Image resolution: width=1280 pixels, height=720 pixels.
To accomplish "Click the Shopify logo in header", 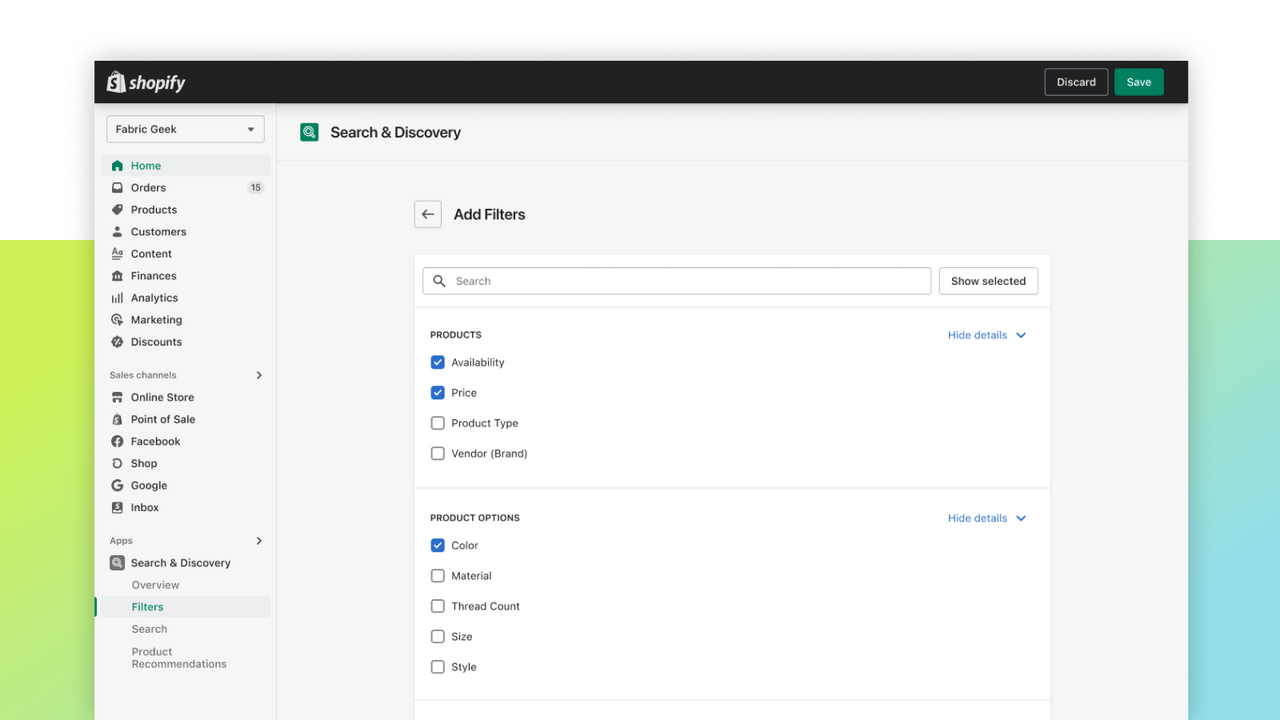I will (x=146, y=82).
